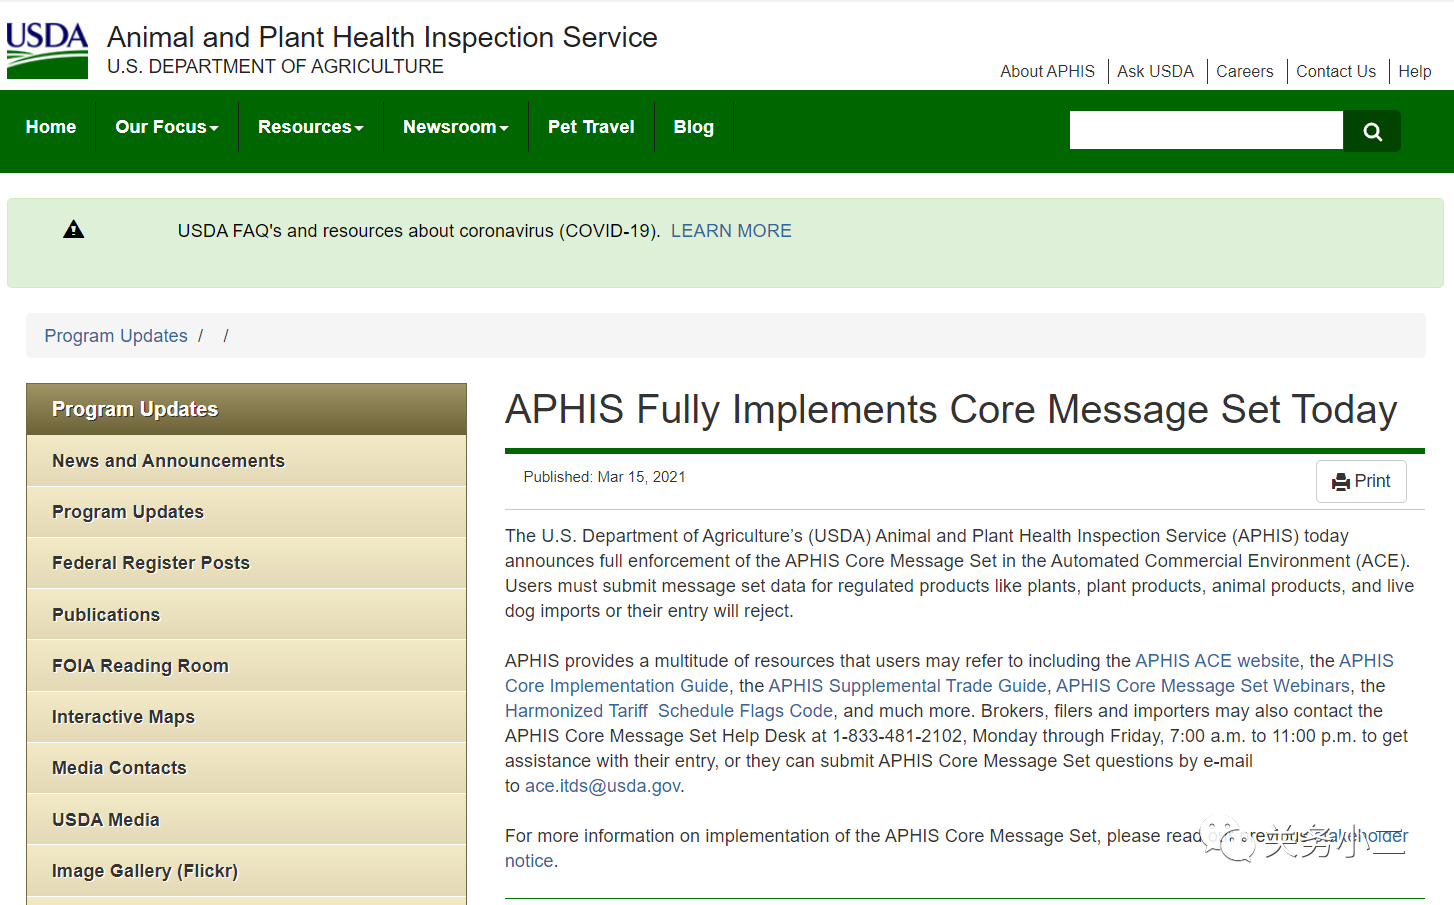1454x905 pixels.
Task: Click the 'Animal and Plant Health Inspection Service' title
Action: coord(382,37)
